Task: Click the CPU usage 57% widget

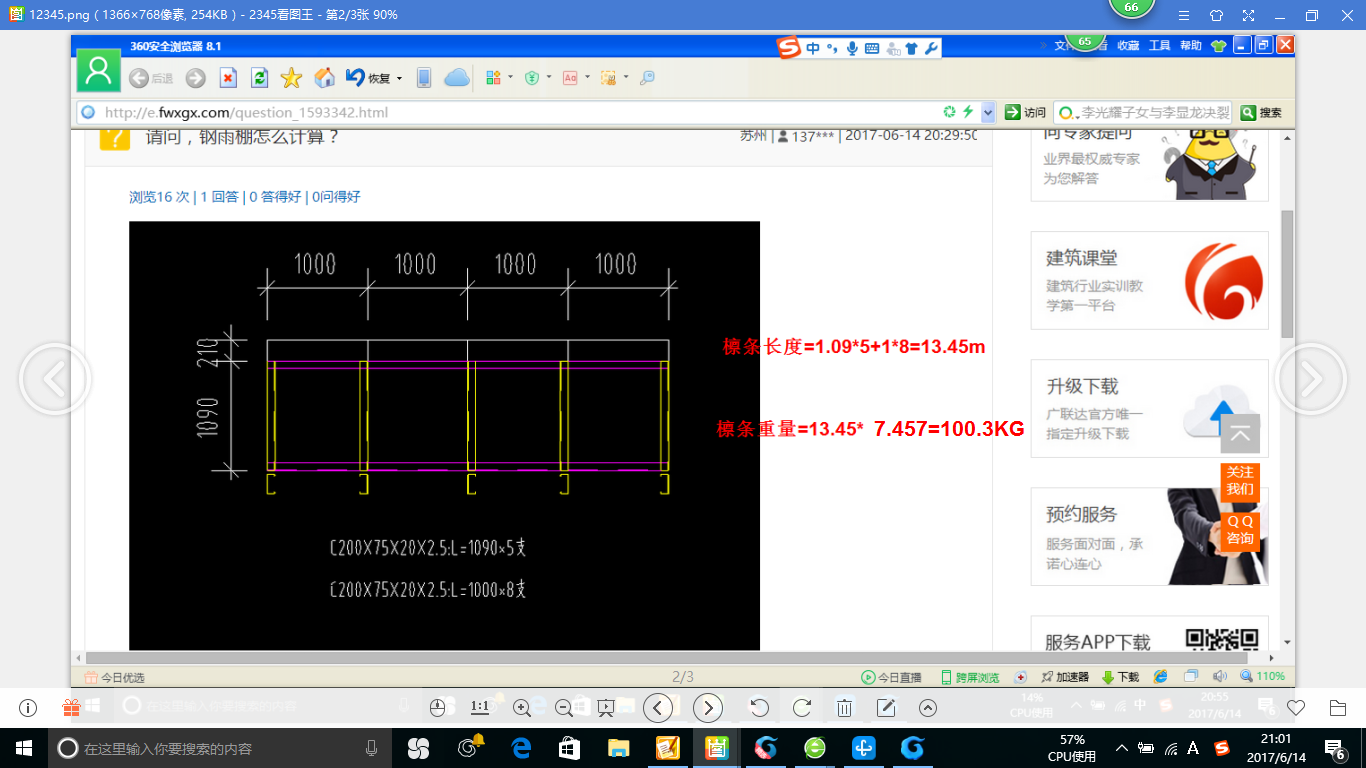Action: [x=1072, y=748]
